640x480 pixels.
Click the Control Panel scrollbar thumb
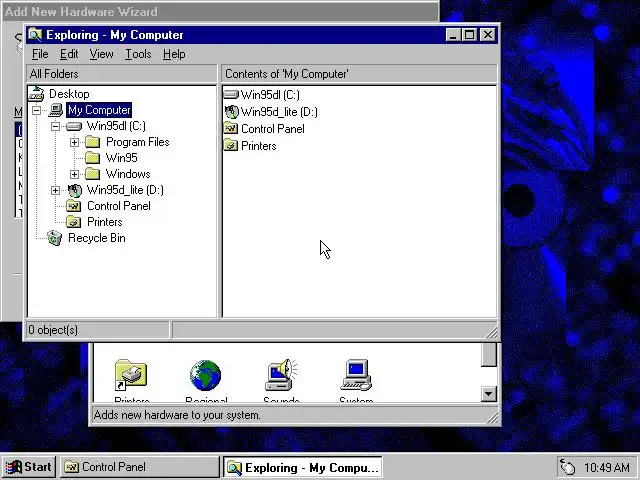pyautogui.click(x=489, y=355)
